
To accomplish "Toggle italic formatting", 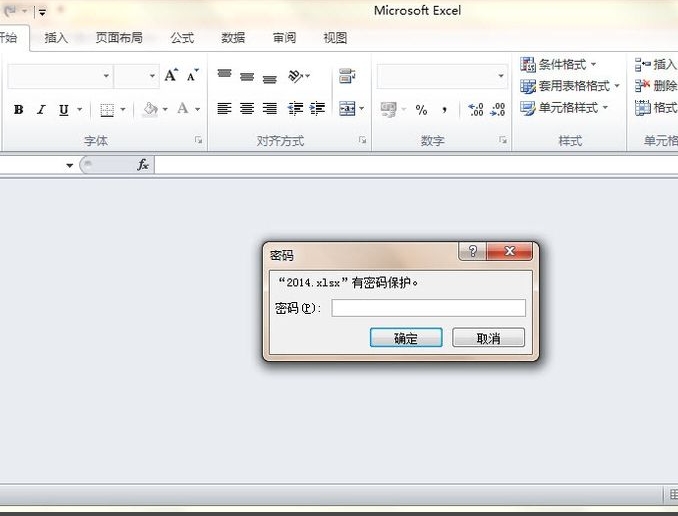I will [42, 110].
